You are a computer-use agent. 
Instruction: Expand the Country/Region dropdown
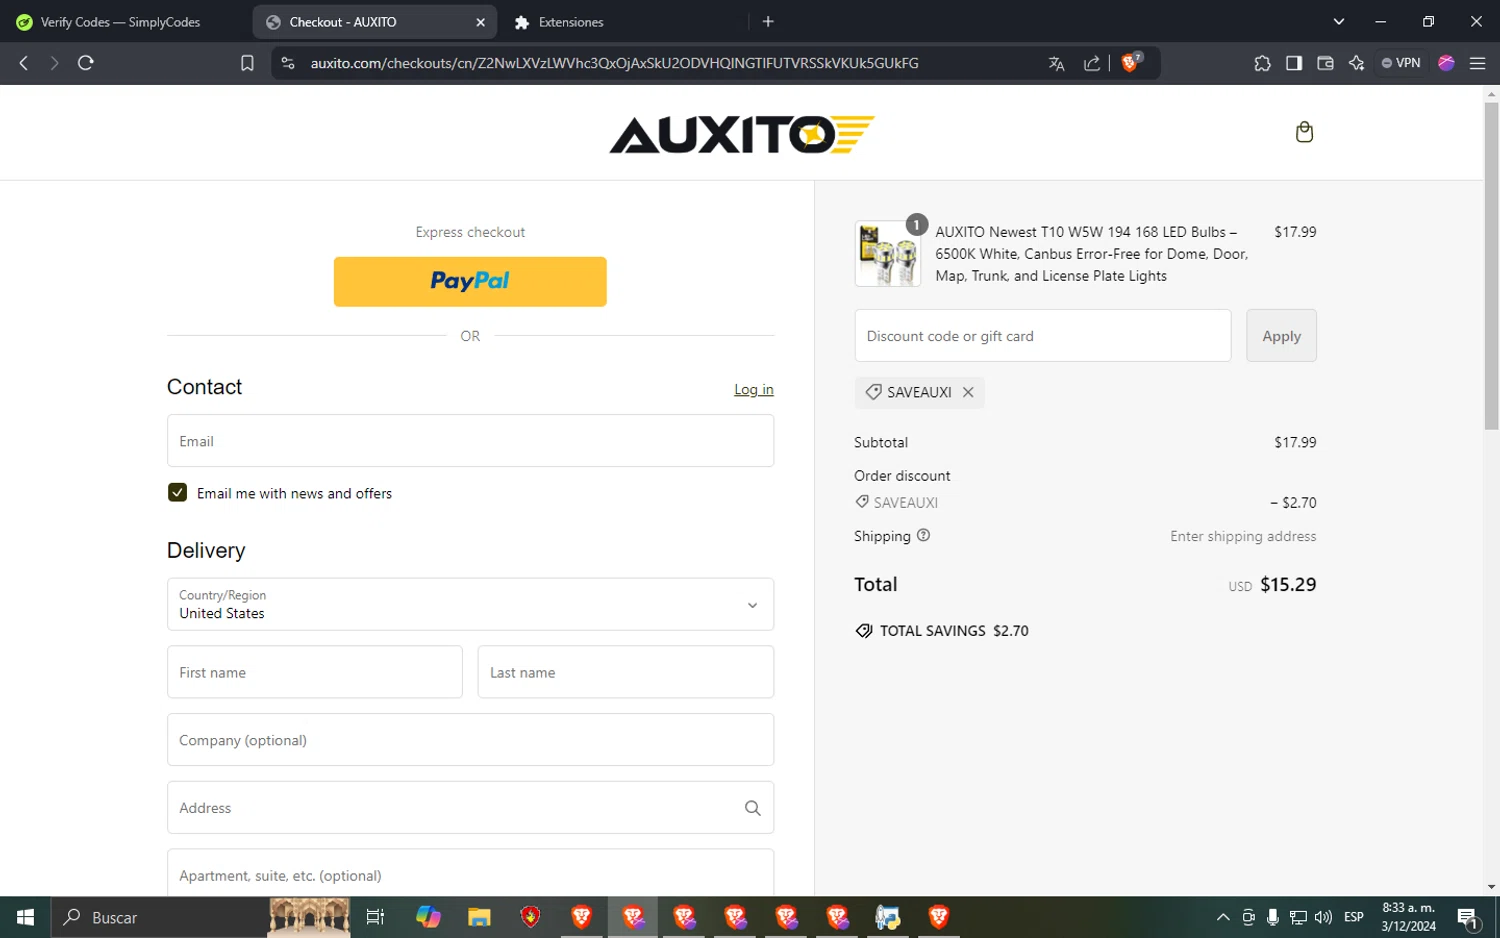(x=470, y=604)
